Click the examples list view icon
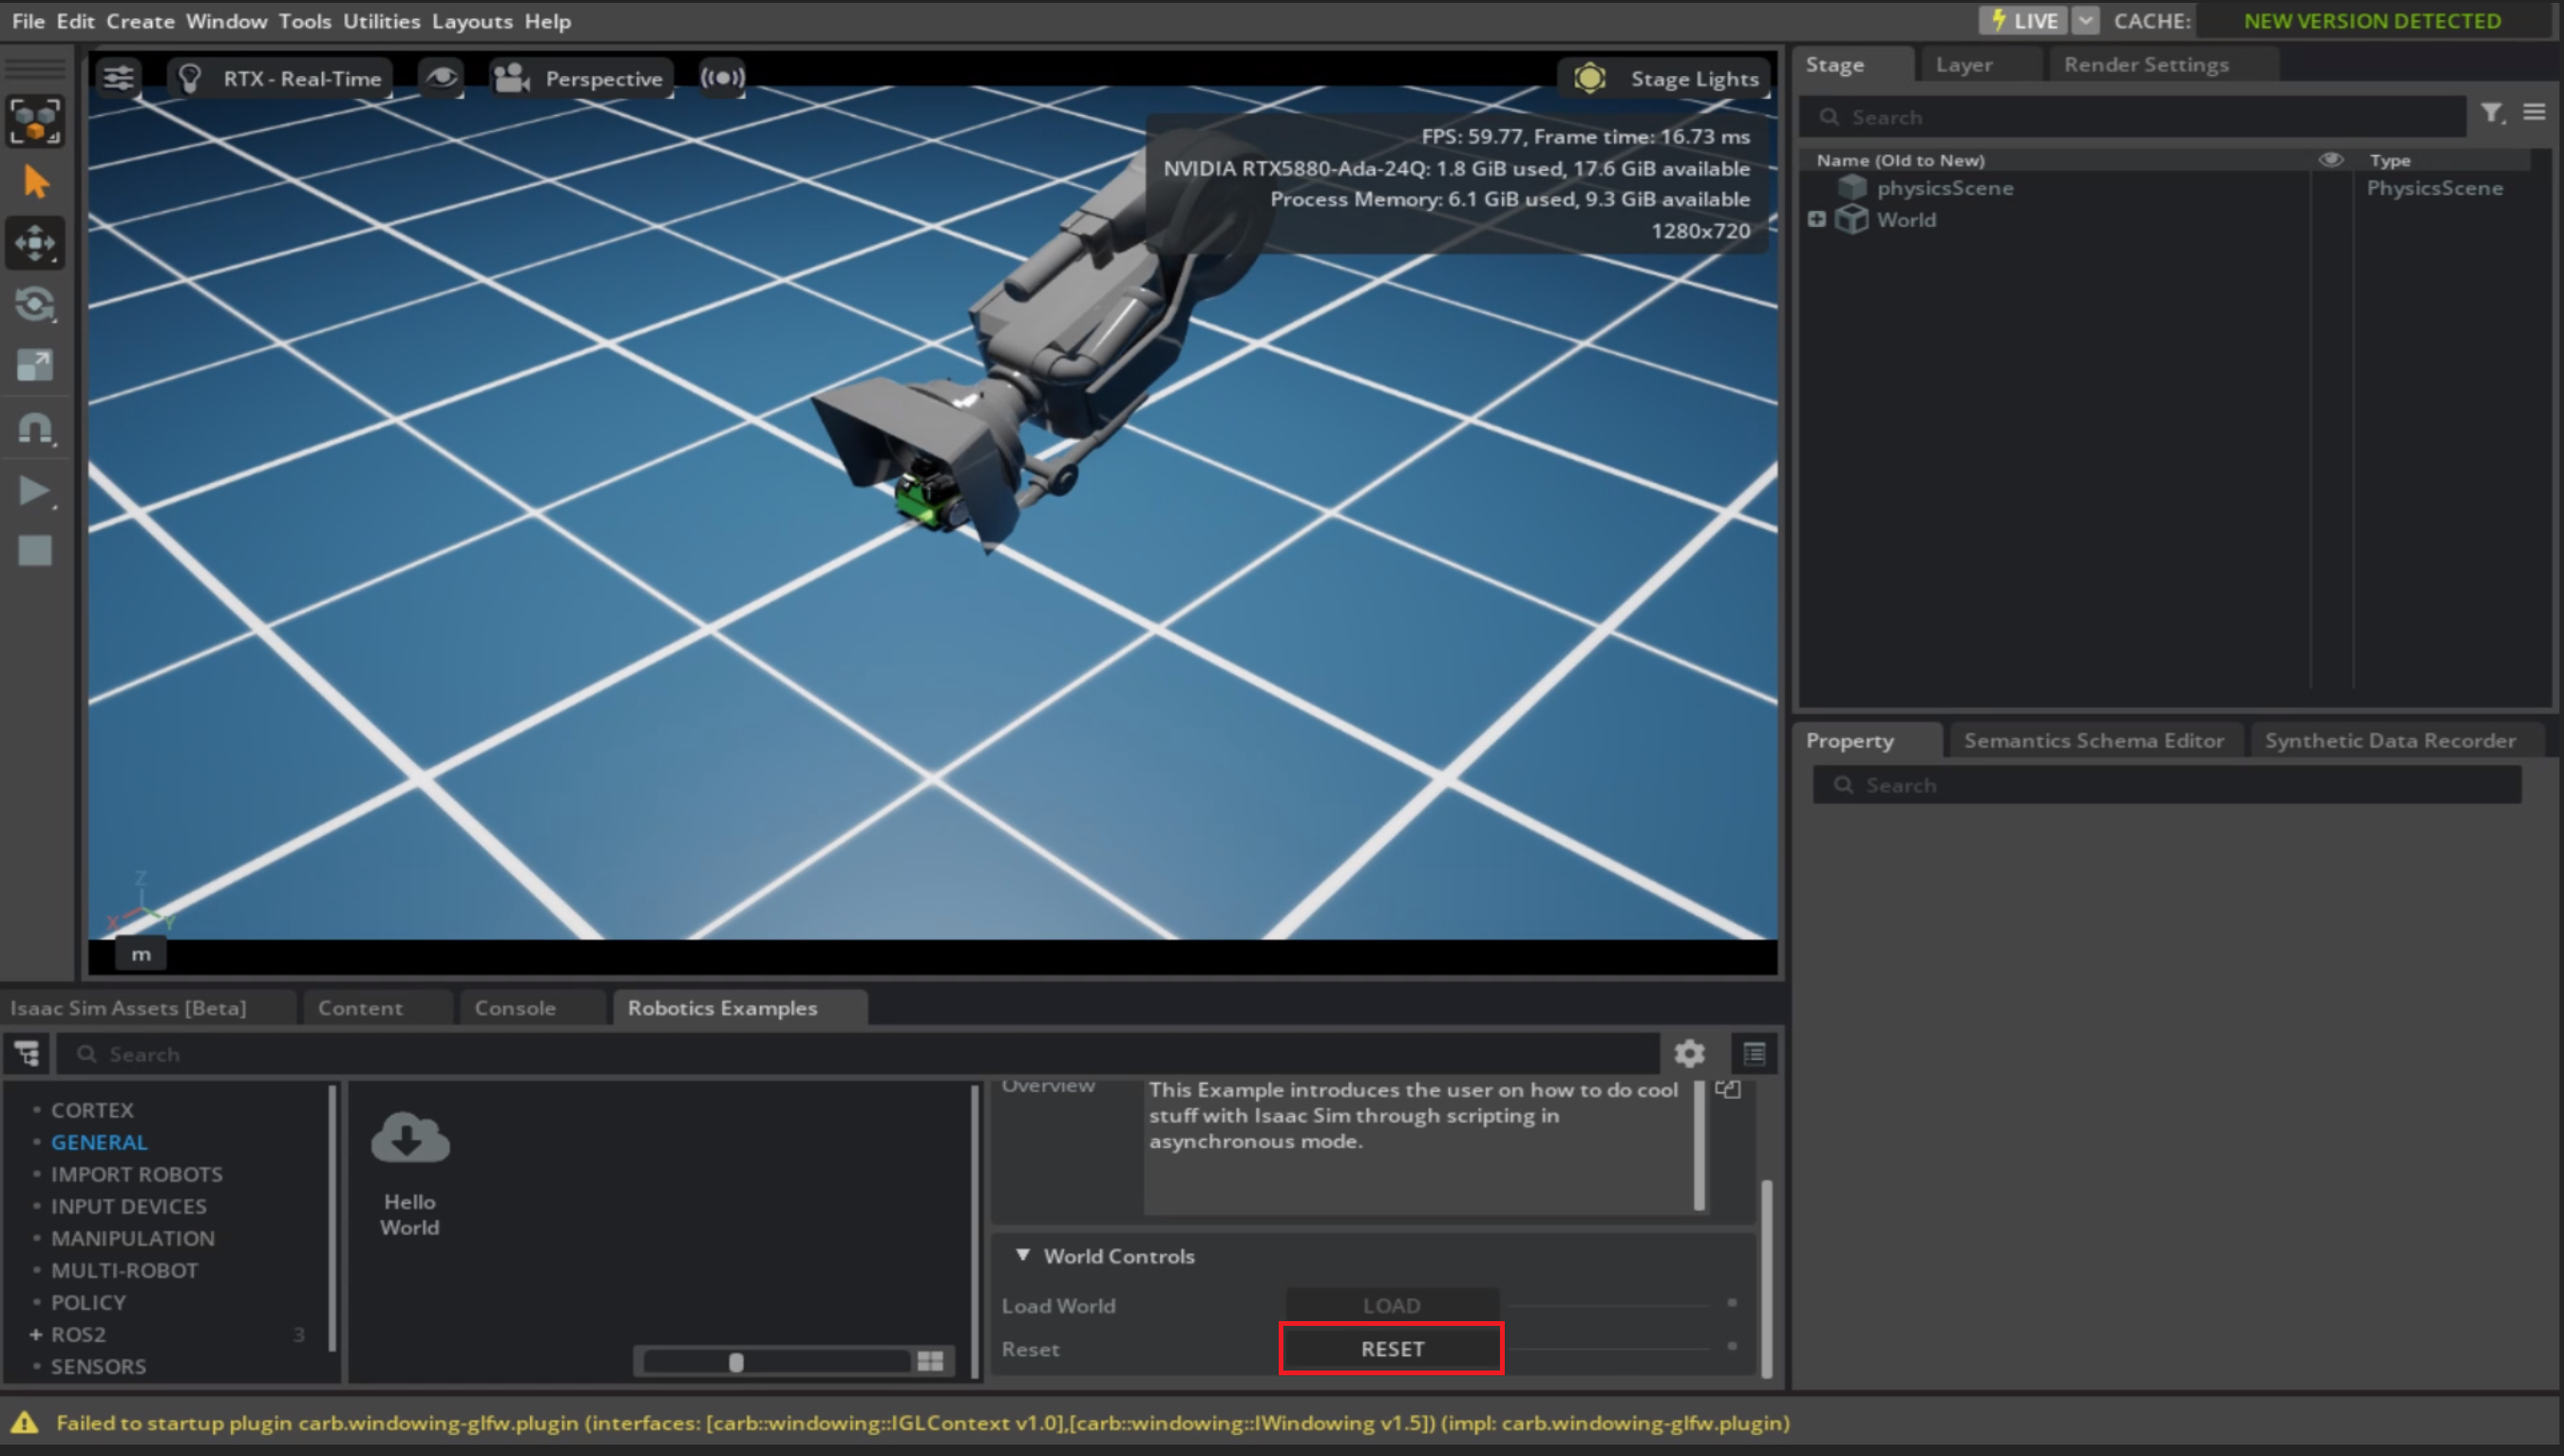Image resolution: width=2564 pixels, height=1456 pixels. [x=1754, y=1054]
